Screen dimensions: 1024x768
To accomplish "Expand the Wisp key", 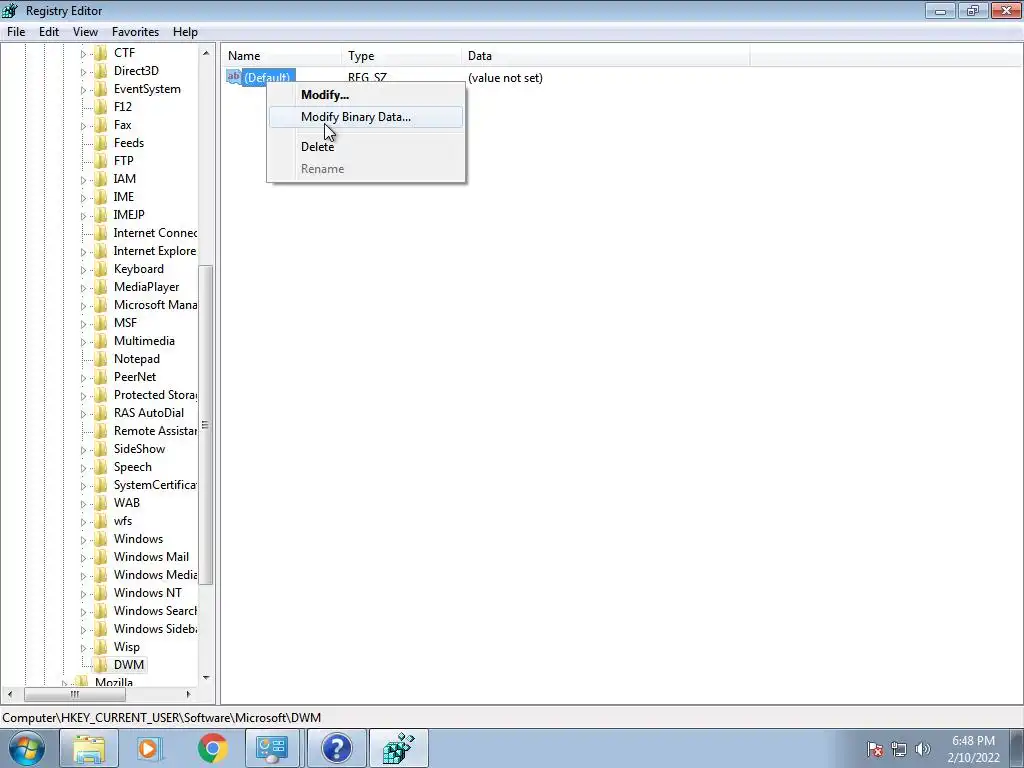I will [83, 648].
